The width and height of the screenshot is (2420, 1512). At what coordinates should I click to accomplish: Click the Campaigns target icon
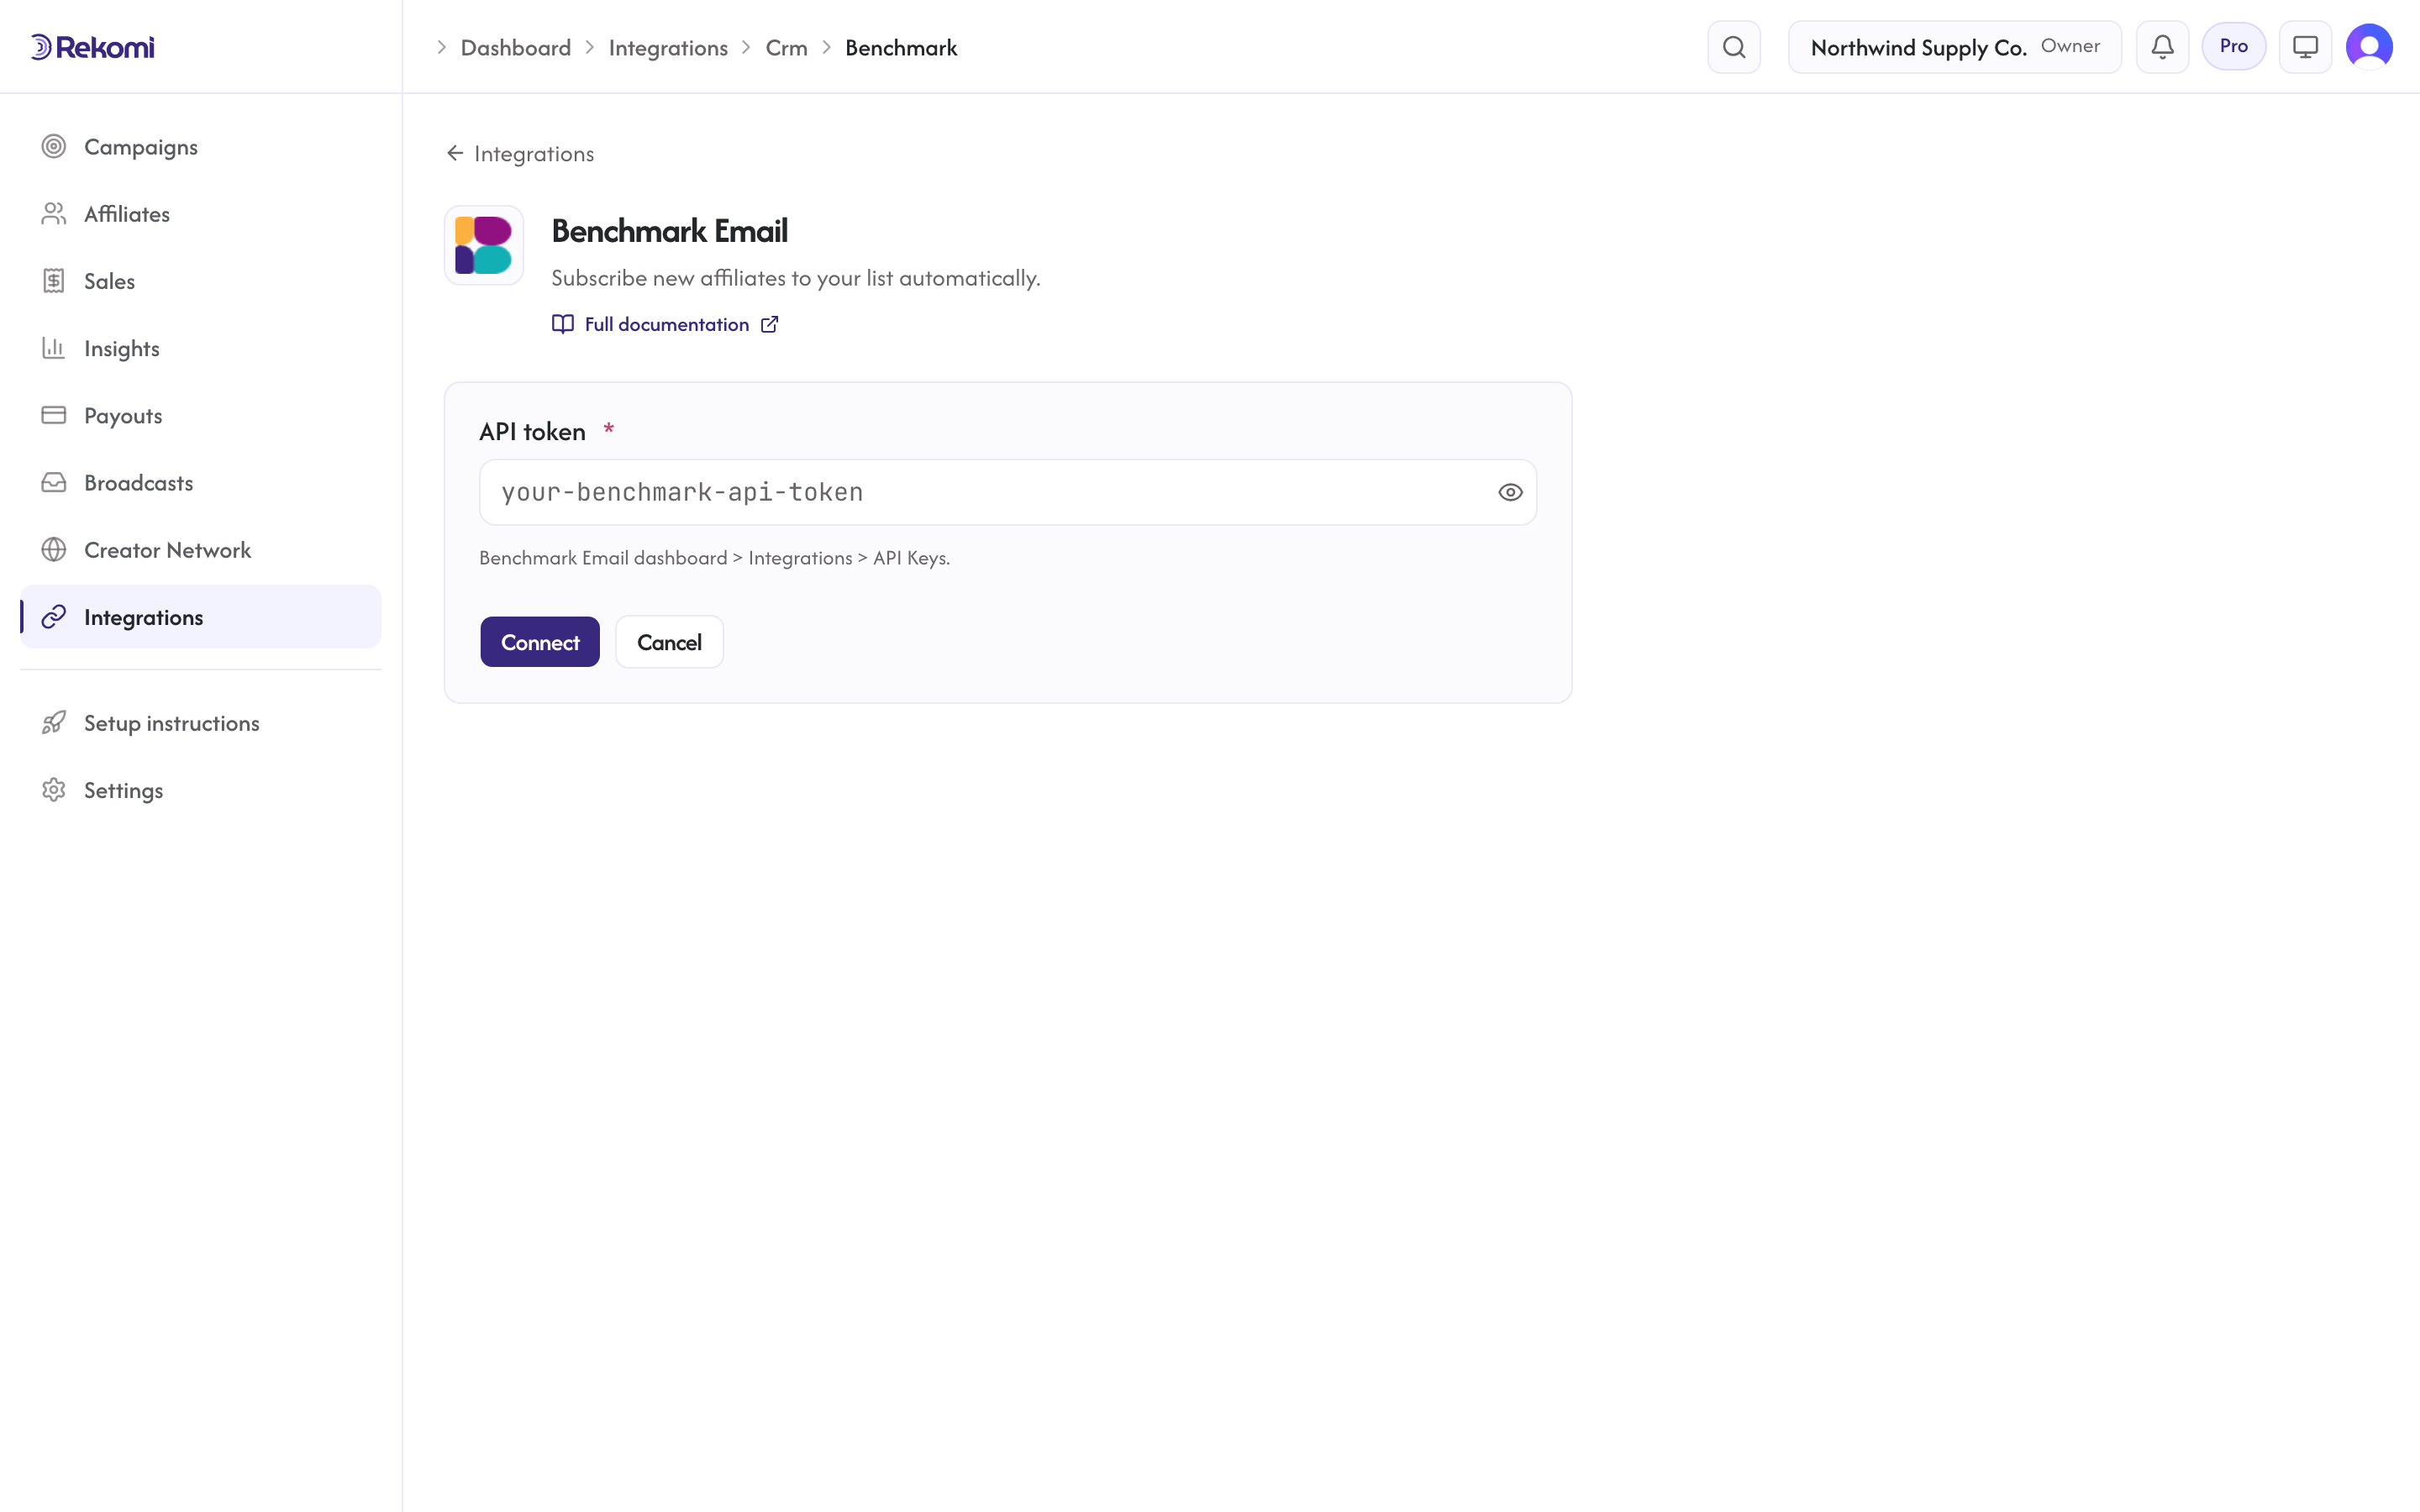[54, 147]
